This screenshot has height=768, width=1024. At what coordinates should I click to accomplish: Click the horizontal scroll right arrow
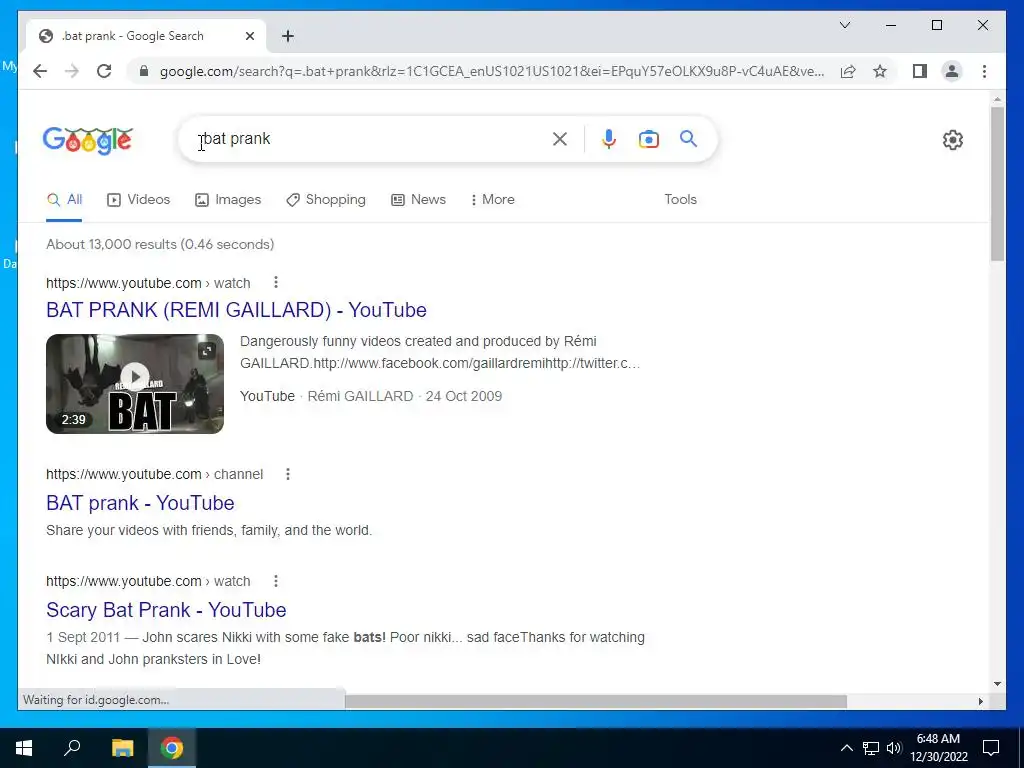tap(980, 701)
